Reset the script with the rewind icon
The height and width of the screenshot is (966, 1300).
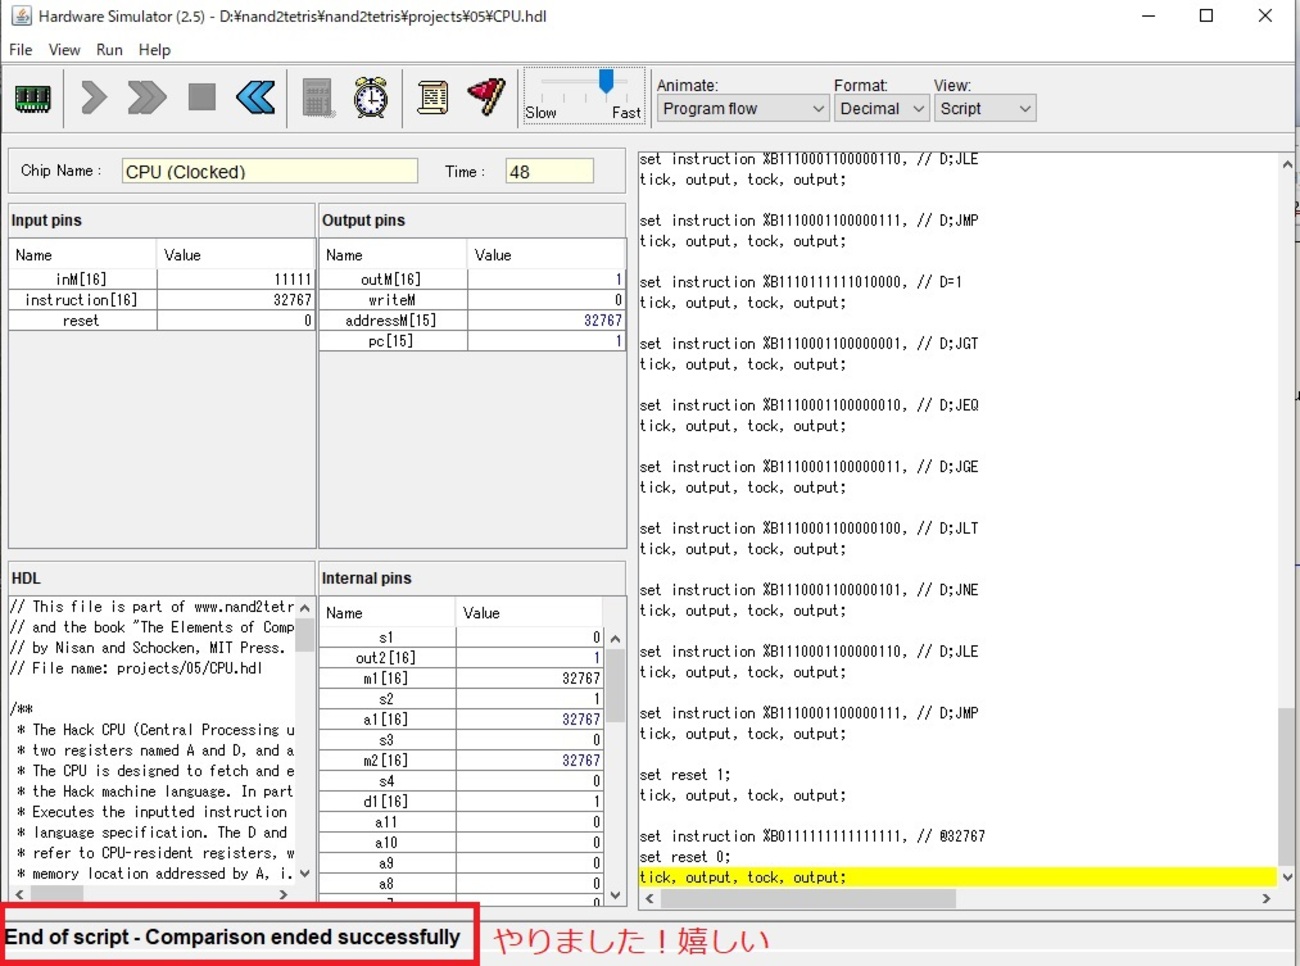[x=256, y=98]
